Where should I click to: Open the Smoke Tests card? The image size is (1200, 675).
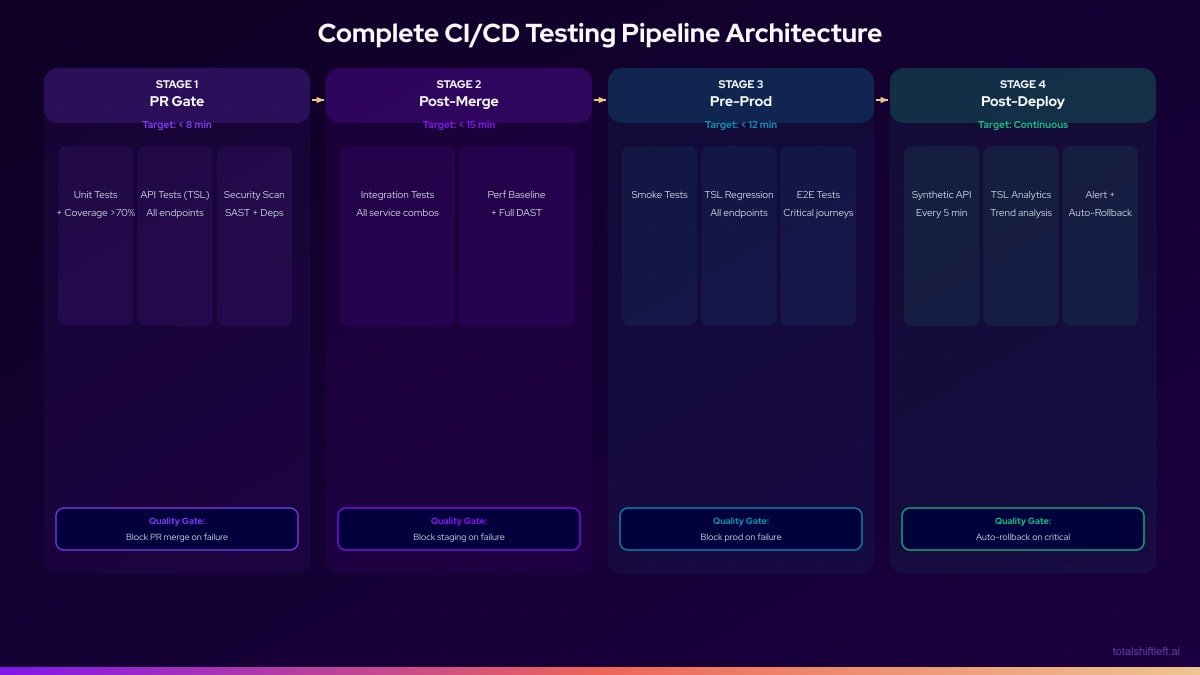pyautogui.click(x=659, y=234)
